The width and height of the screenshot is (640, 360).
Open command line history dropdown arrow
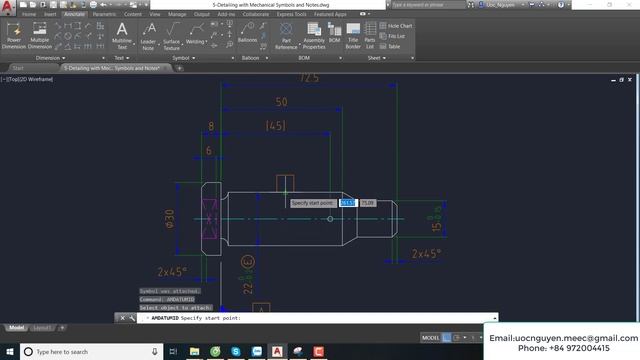point(495,318)
